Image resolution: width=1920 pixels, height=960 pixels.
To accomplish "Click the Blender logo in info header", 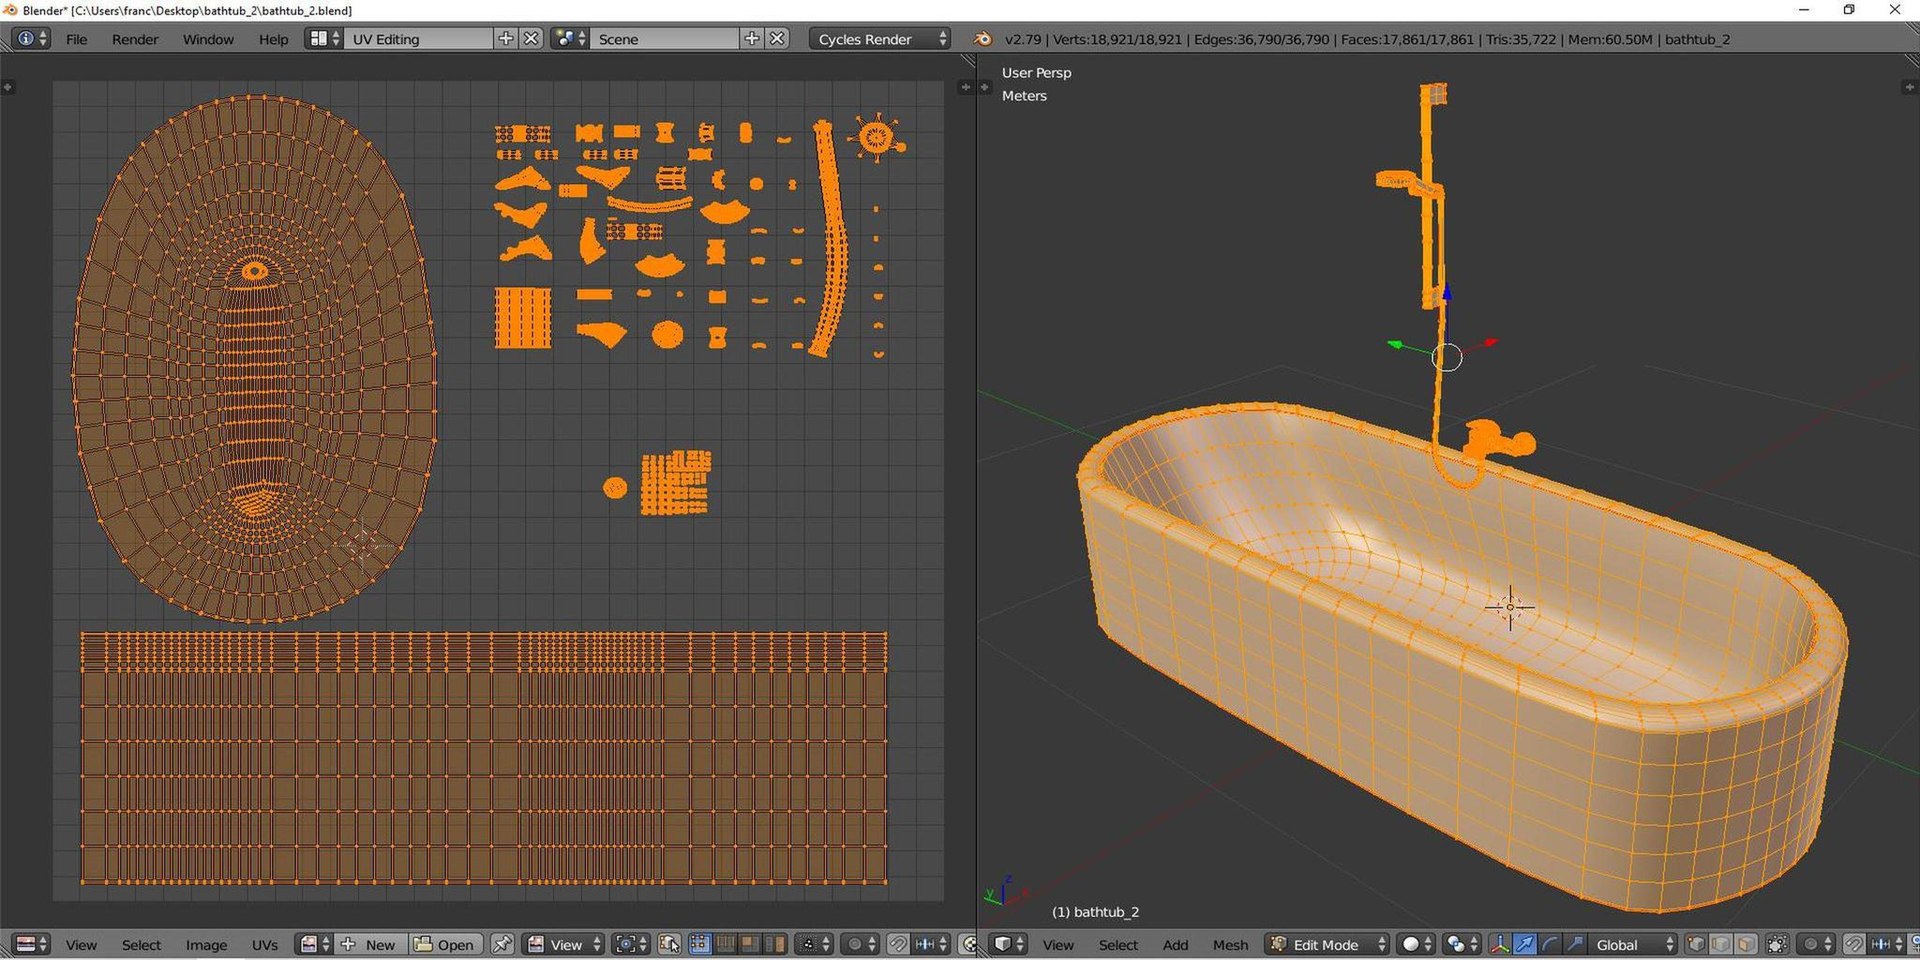I will (x=983, y=39).
